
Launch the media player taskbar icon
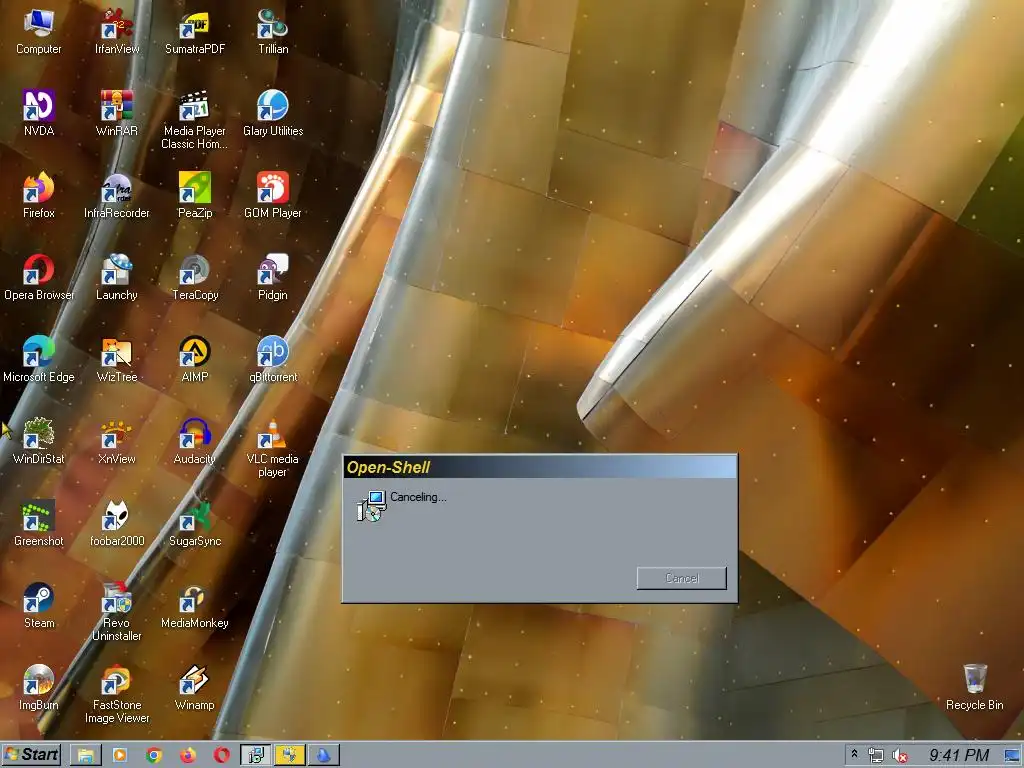[120, 755]
